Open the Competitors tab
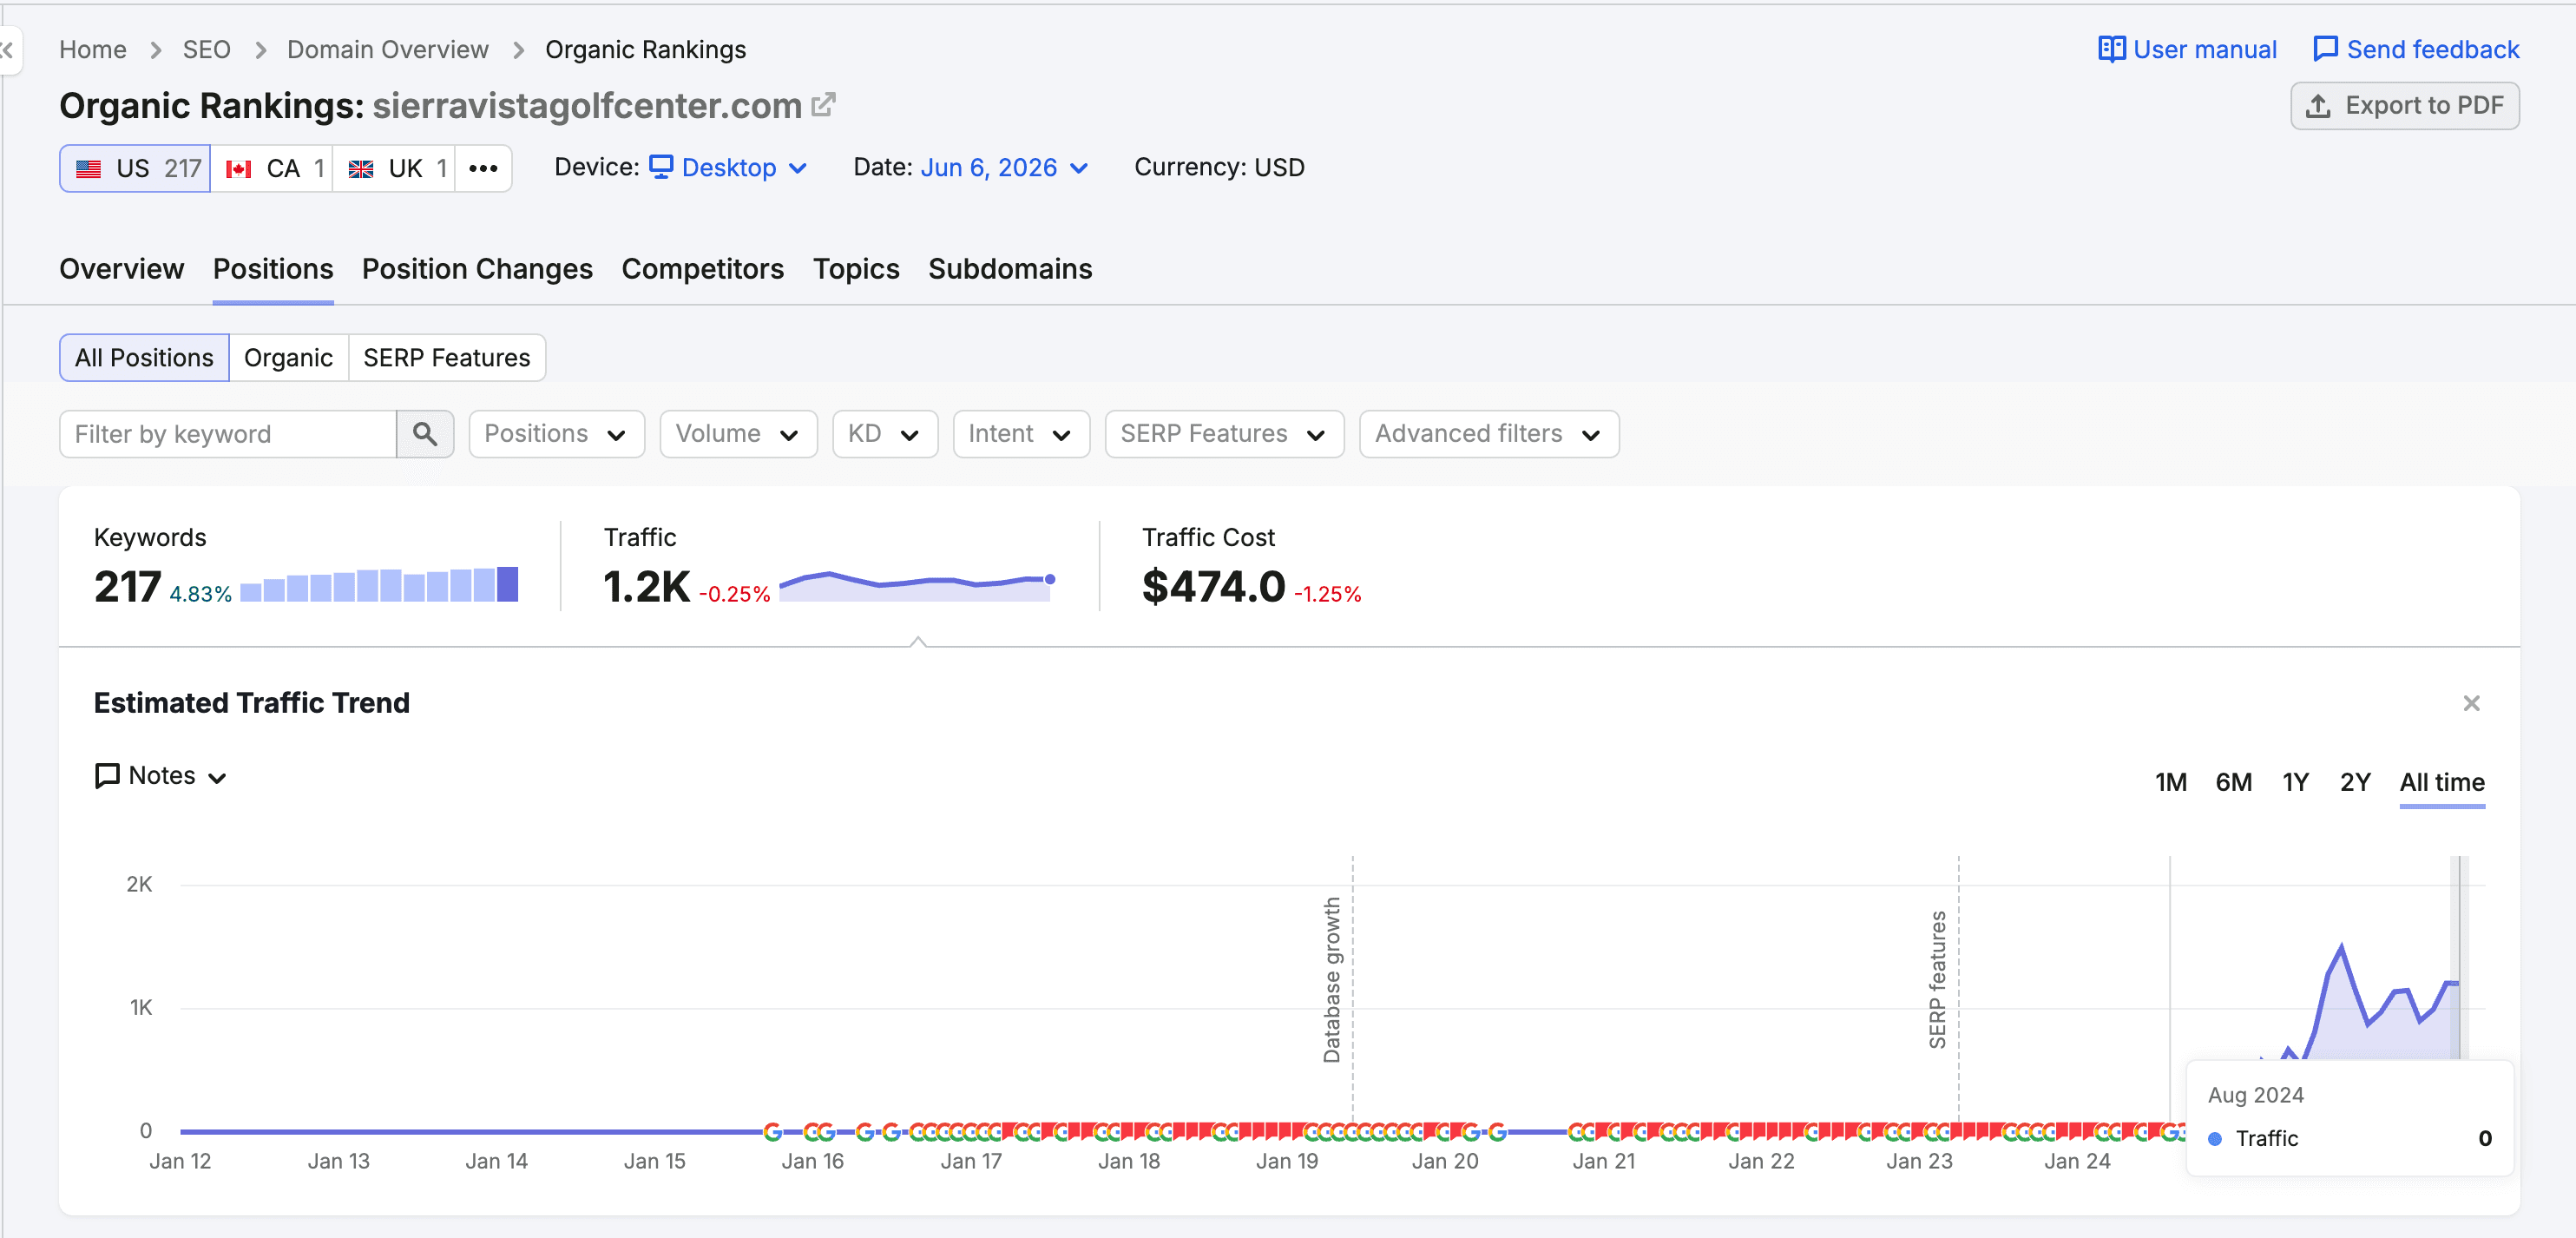 point(703,269)
